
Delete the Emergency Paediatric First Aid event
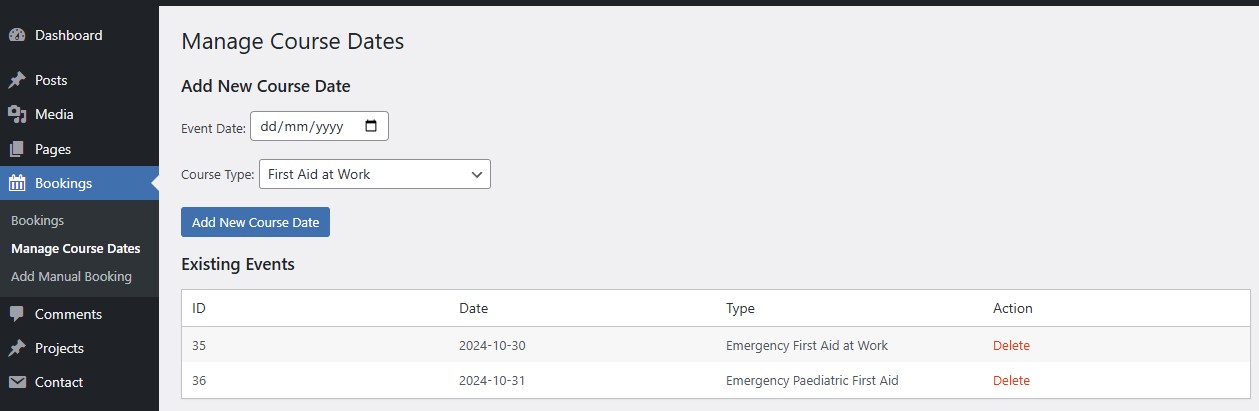pyautogui.click(x=1010, y=381)
